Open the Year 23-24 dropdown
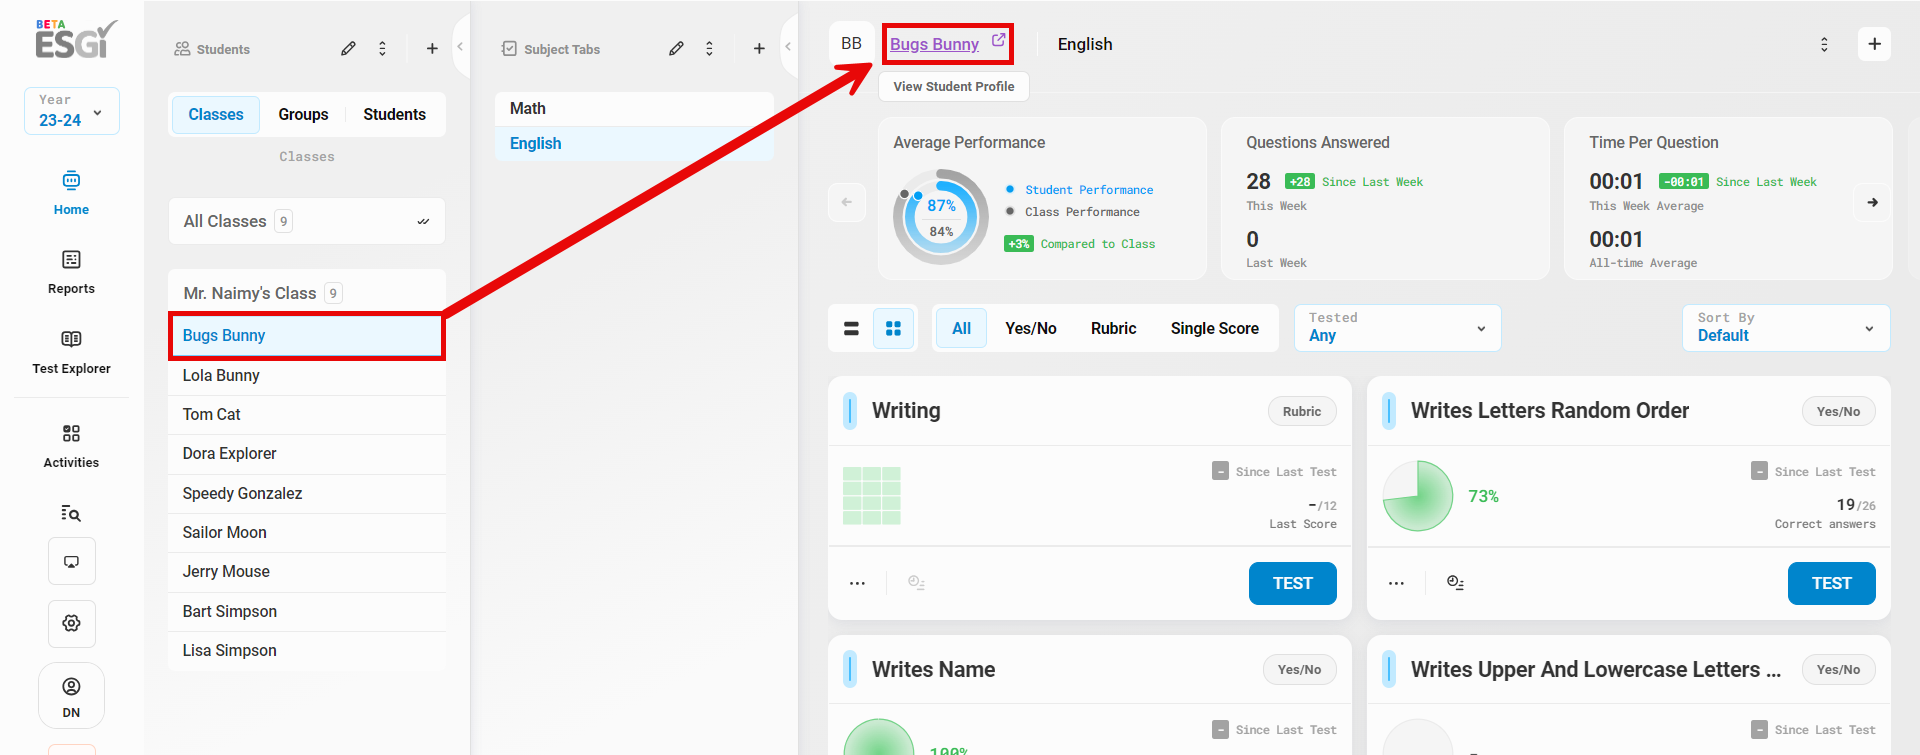 click(x=71, y=110)
